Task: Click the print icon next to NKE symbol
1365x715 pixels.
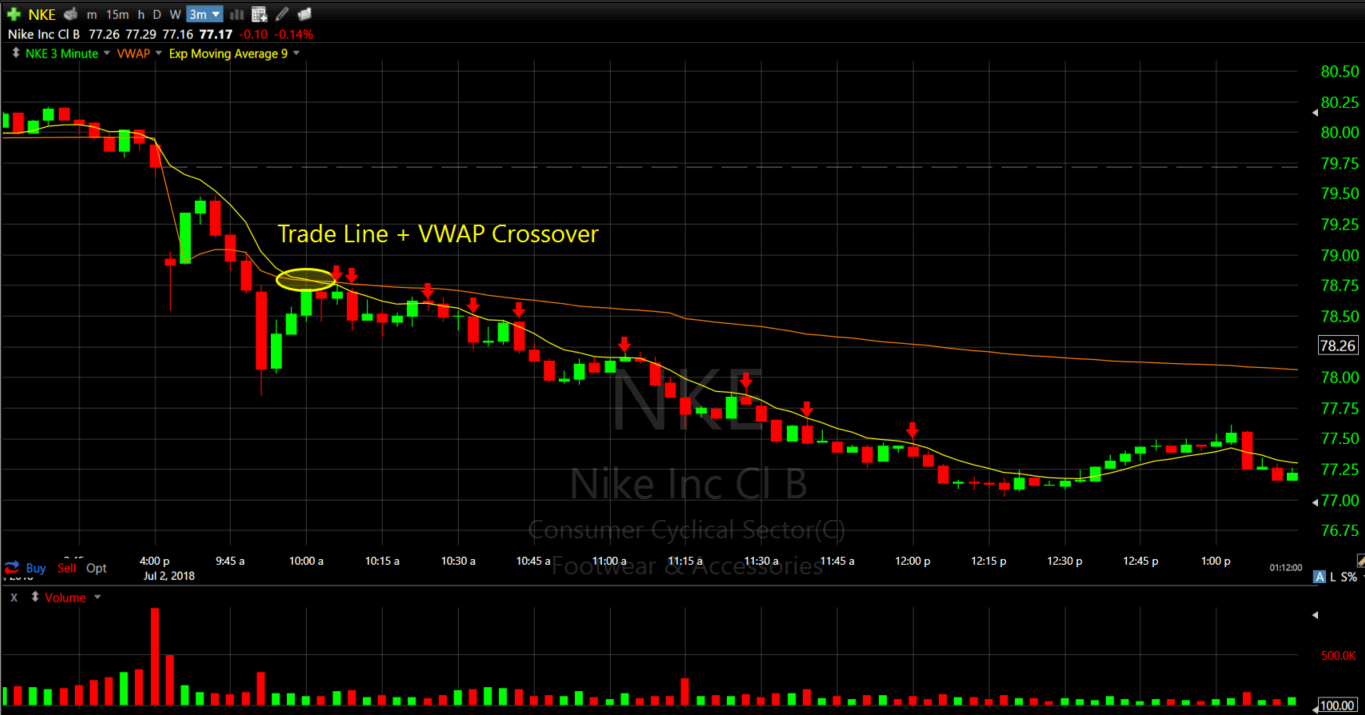Action: tap(70, 14)
